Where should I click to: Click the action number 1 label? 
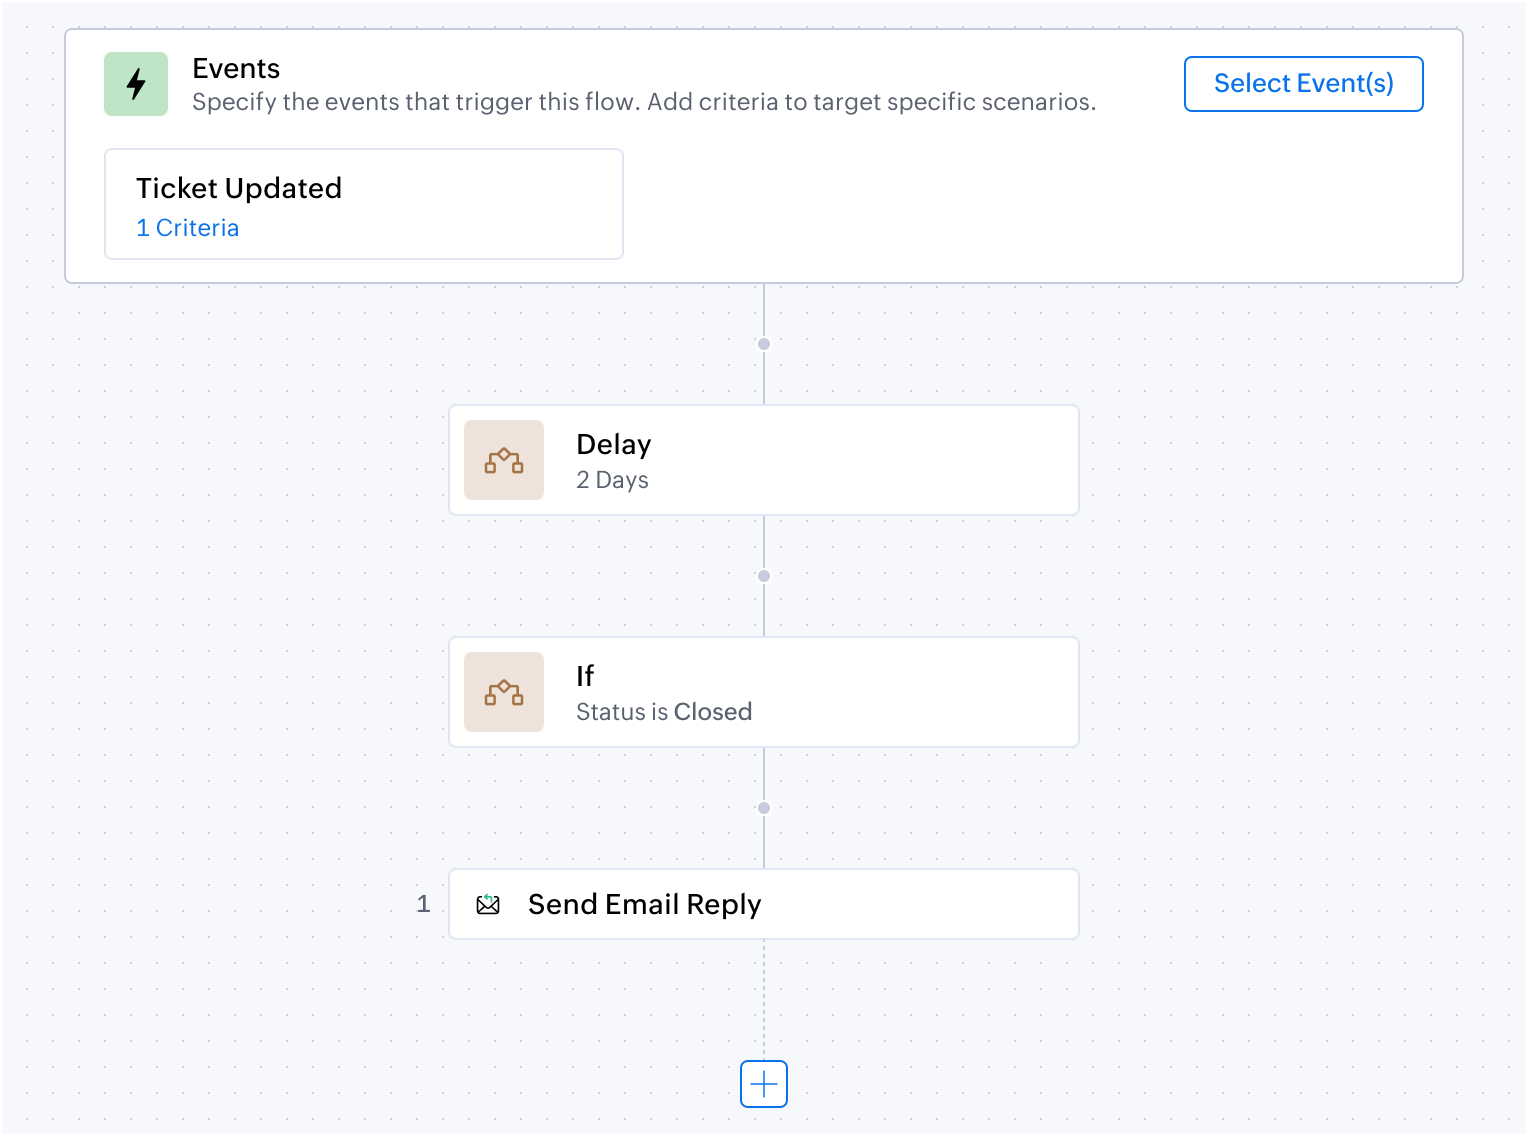pyautogui.click(x=423, y=904)
